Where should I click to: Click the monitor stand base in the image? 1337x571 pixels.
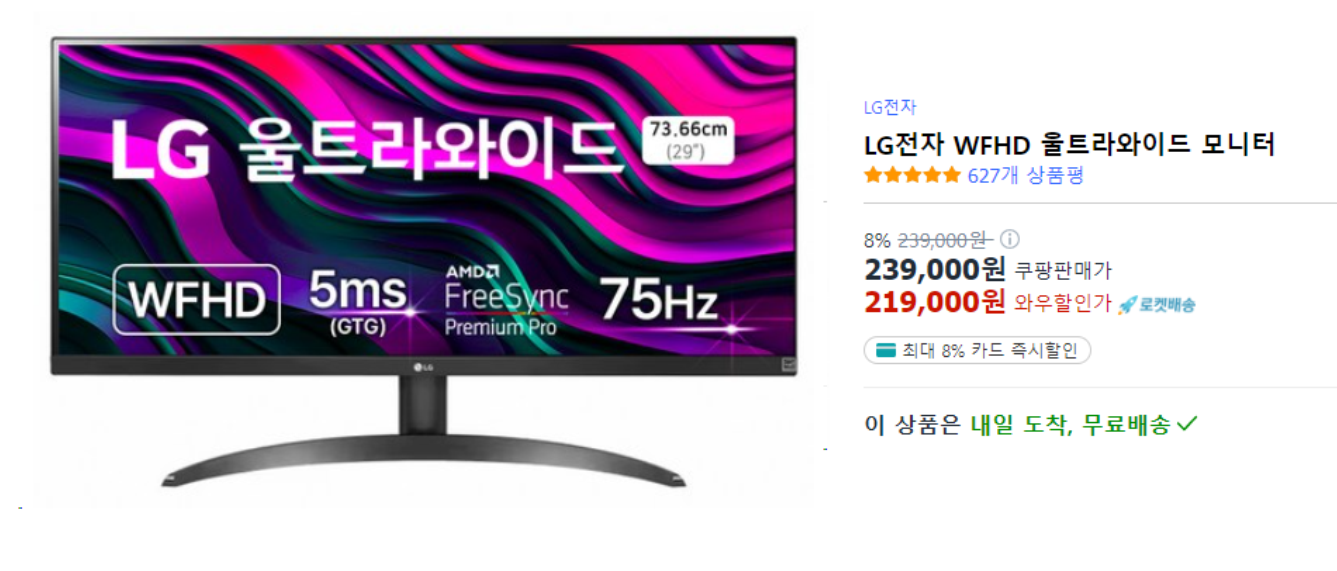(x=424, y=460)
